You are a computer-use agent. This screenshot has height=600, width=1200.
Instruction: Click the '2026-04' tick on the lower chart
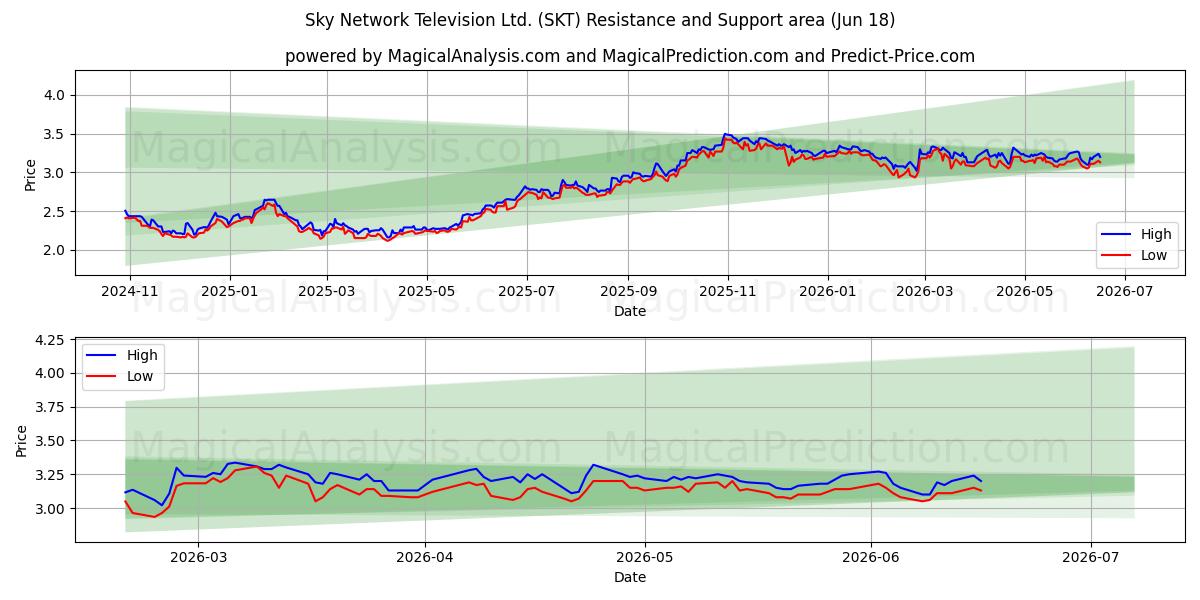click(x=425, y=557)
